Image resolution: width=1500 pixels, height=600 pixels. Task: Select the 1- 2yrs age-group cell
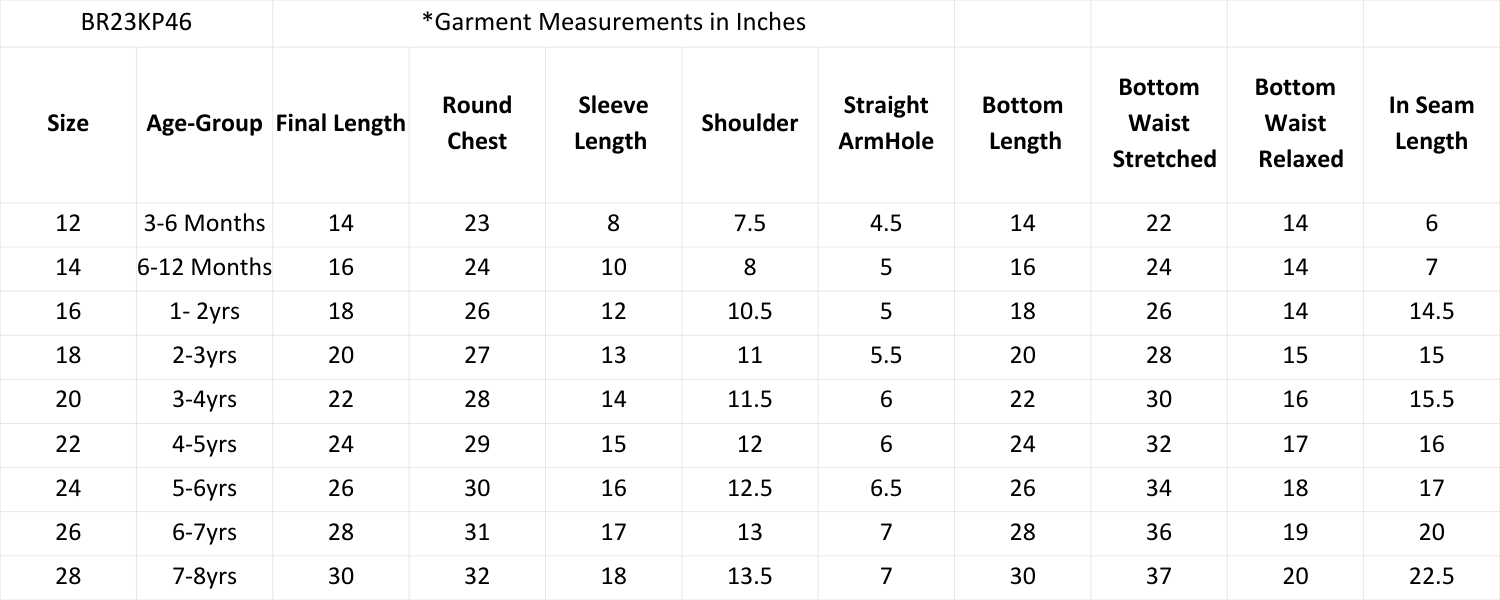pos(204,312)
